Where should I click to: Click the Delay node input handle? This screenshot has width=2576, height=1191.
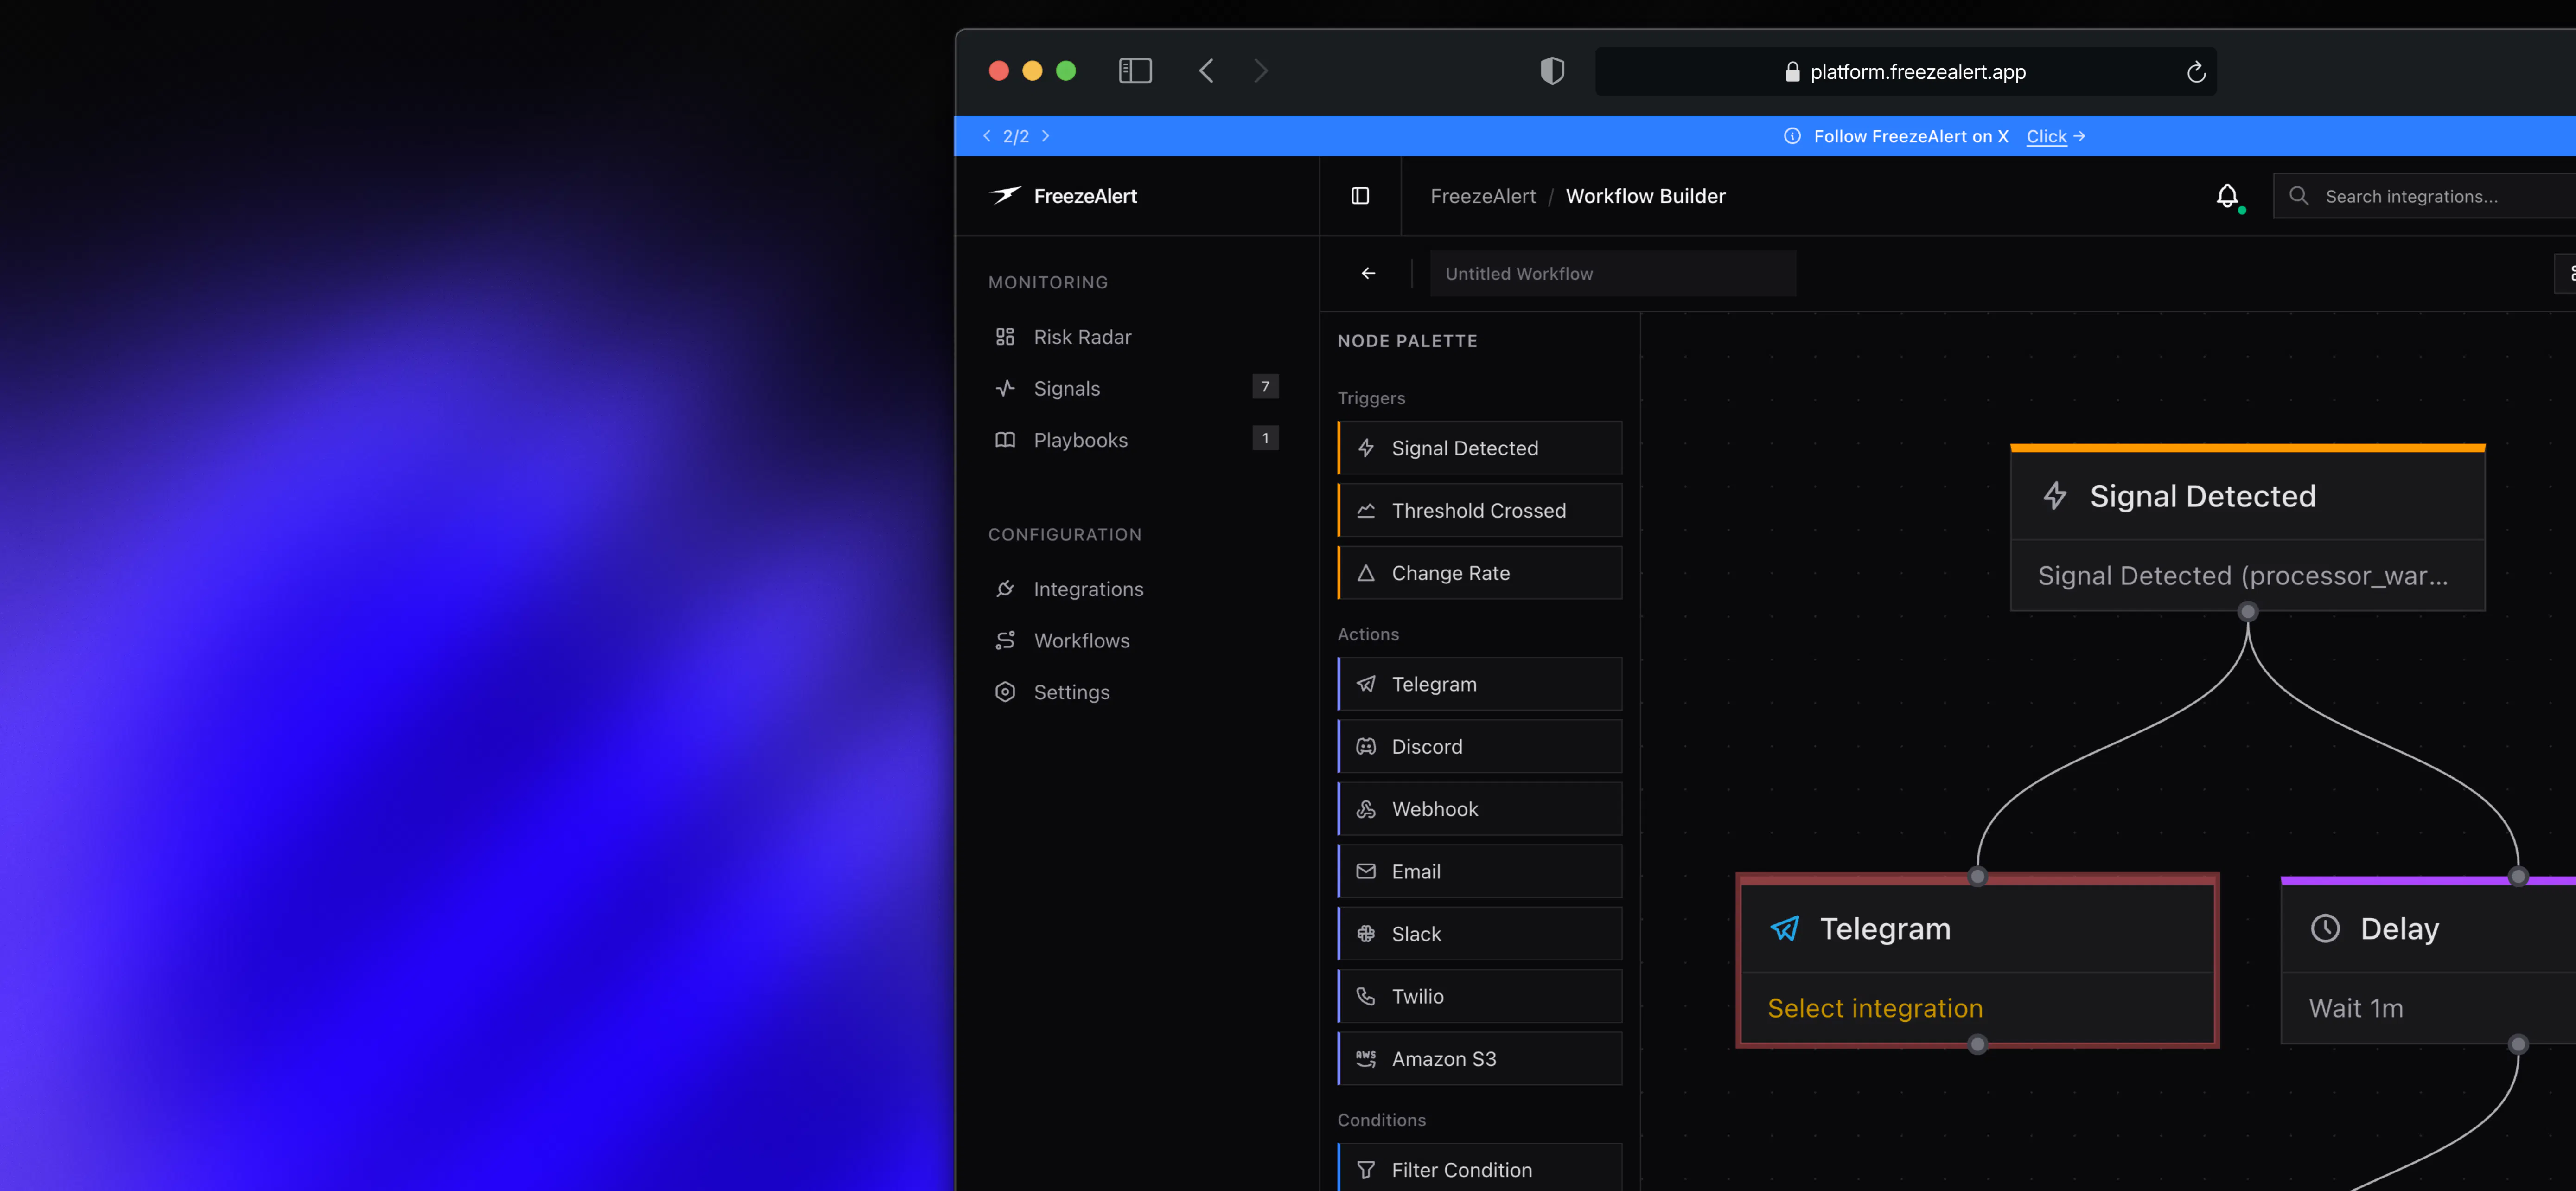pos(2518,876)
